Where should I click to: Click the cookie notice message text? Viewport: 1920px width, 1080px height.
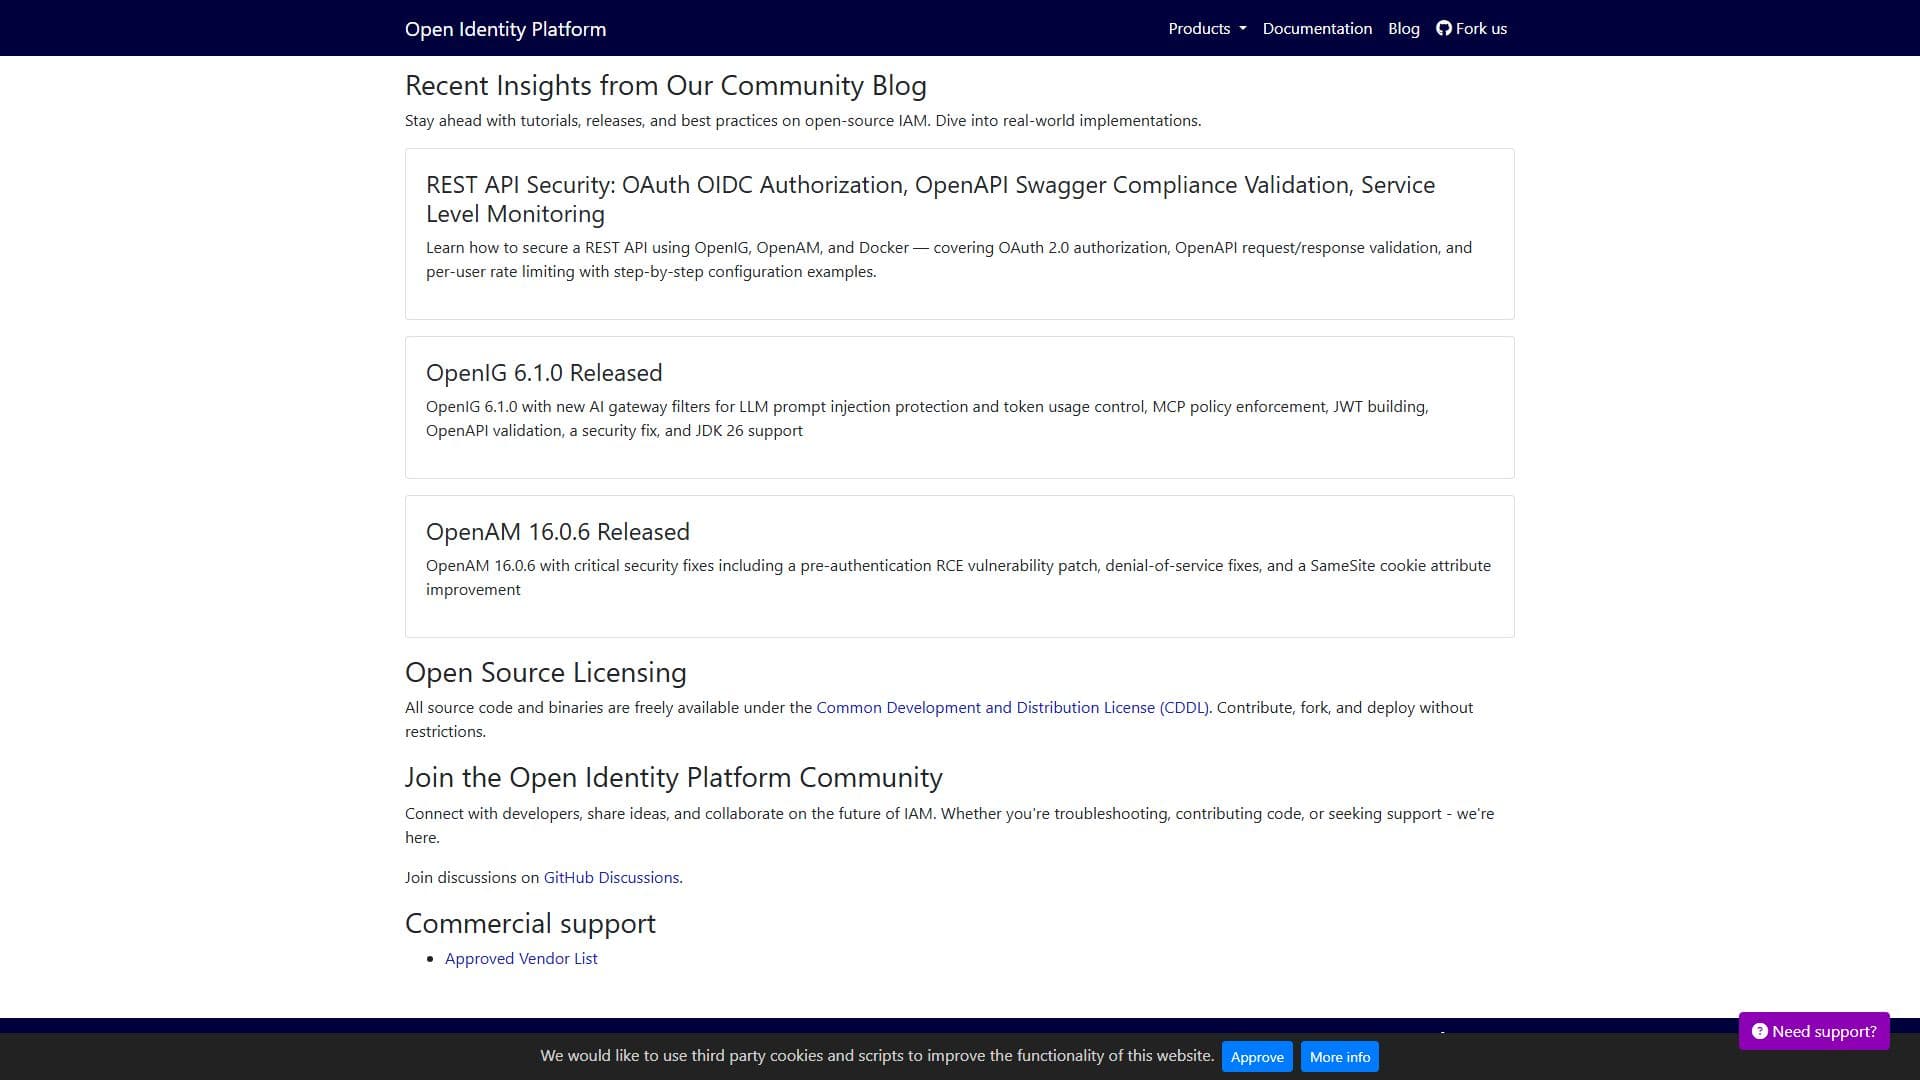point(877,1056)
